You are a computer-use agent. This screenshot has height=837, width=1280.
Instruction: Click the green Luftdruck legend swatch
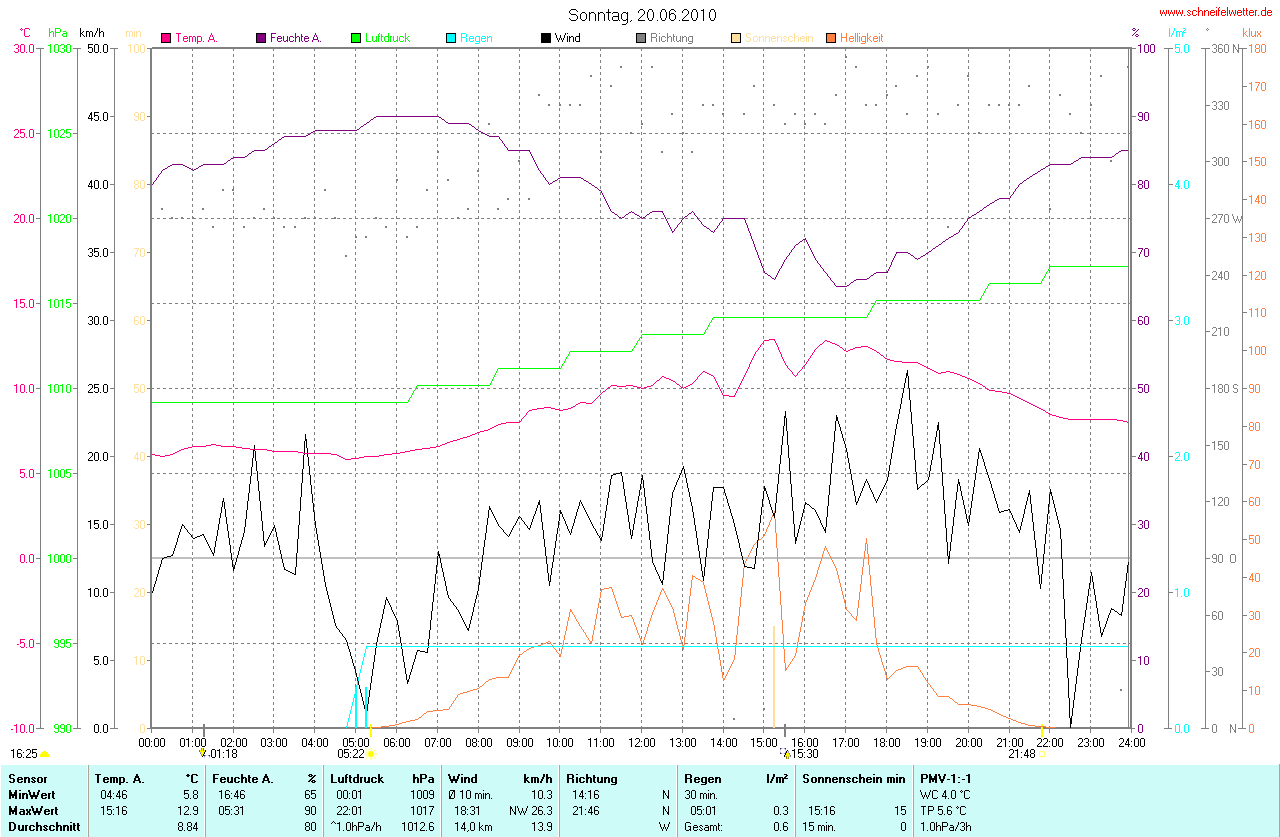(356, 38)
